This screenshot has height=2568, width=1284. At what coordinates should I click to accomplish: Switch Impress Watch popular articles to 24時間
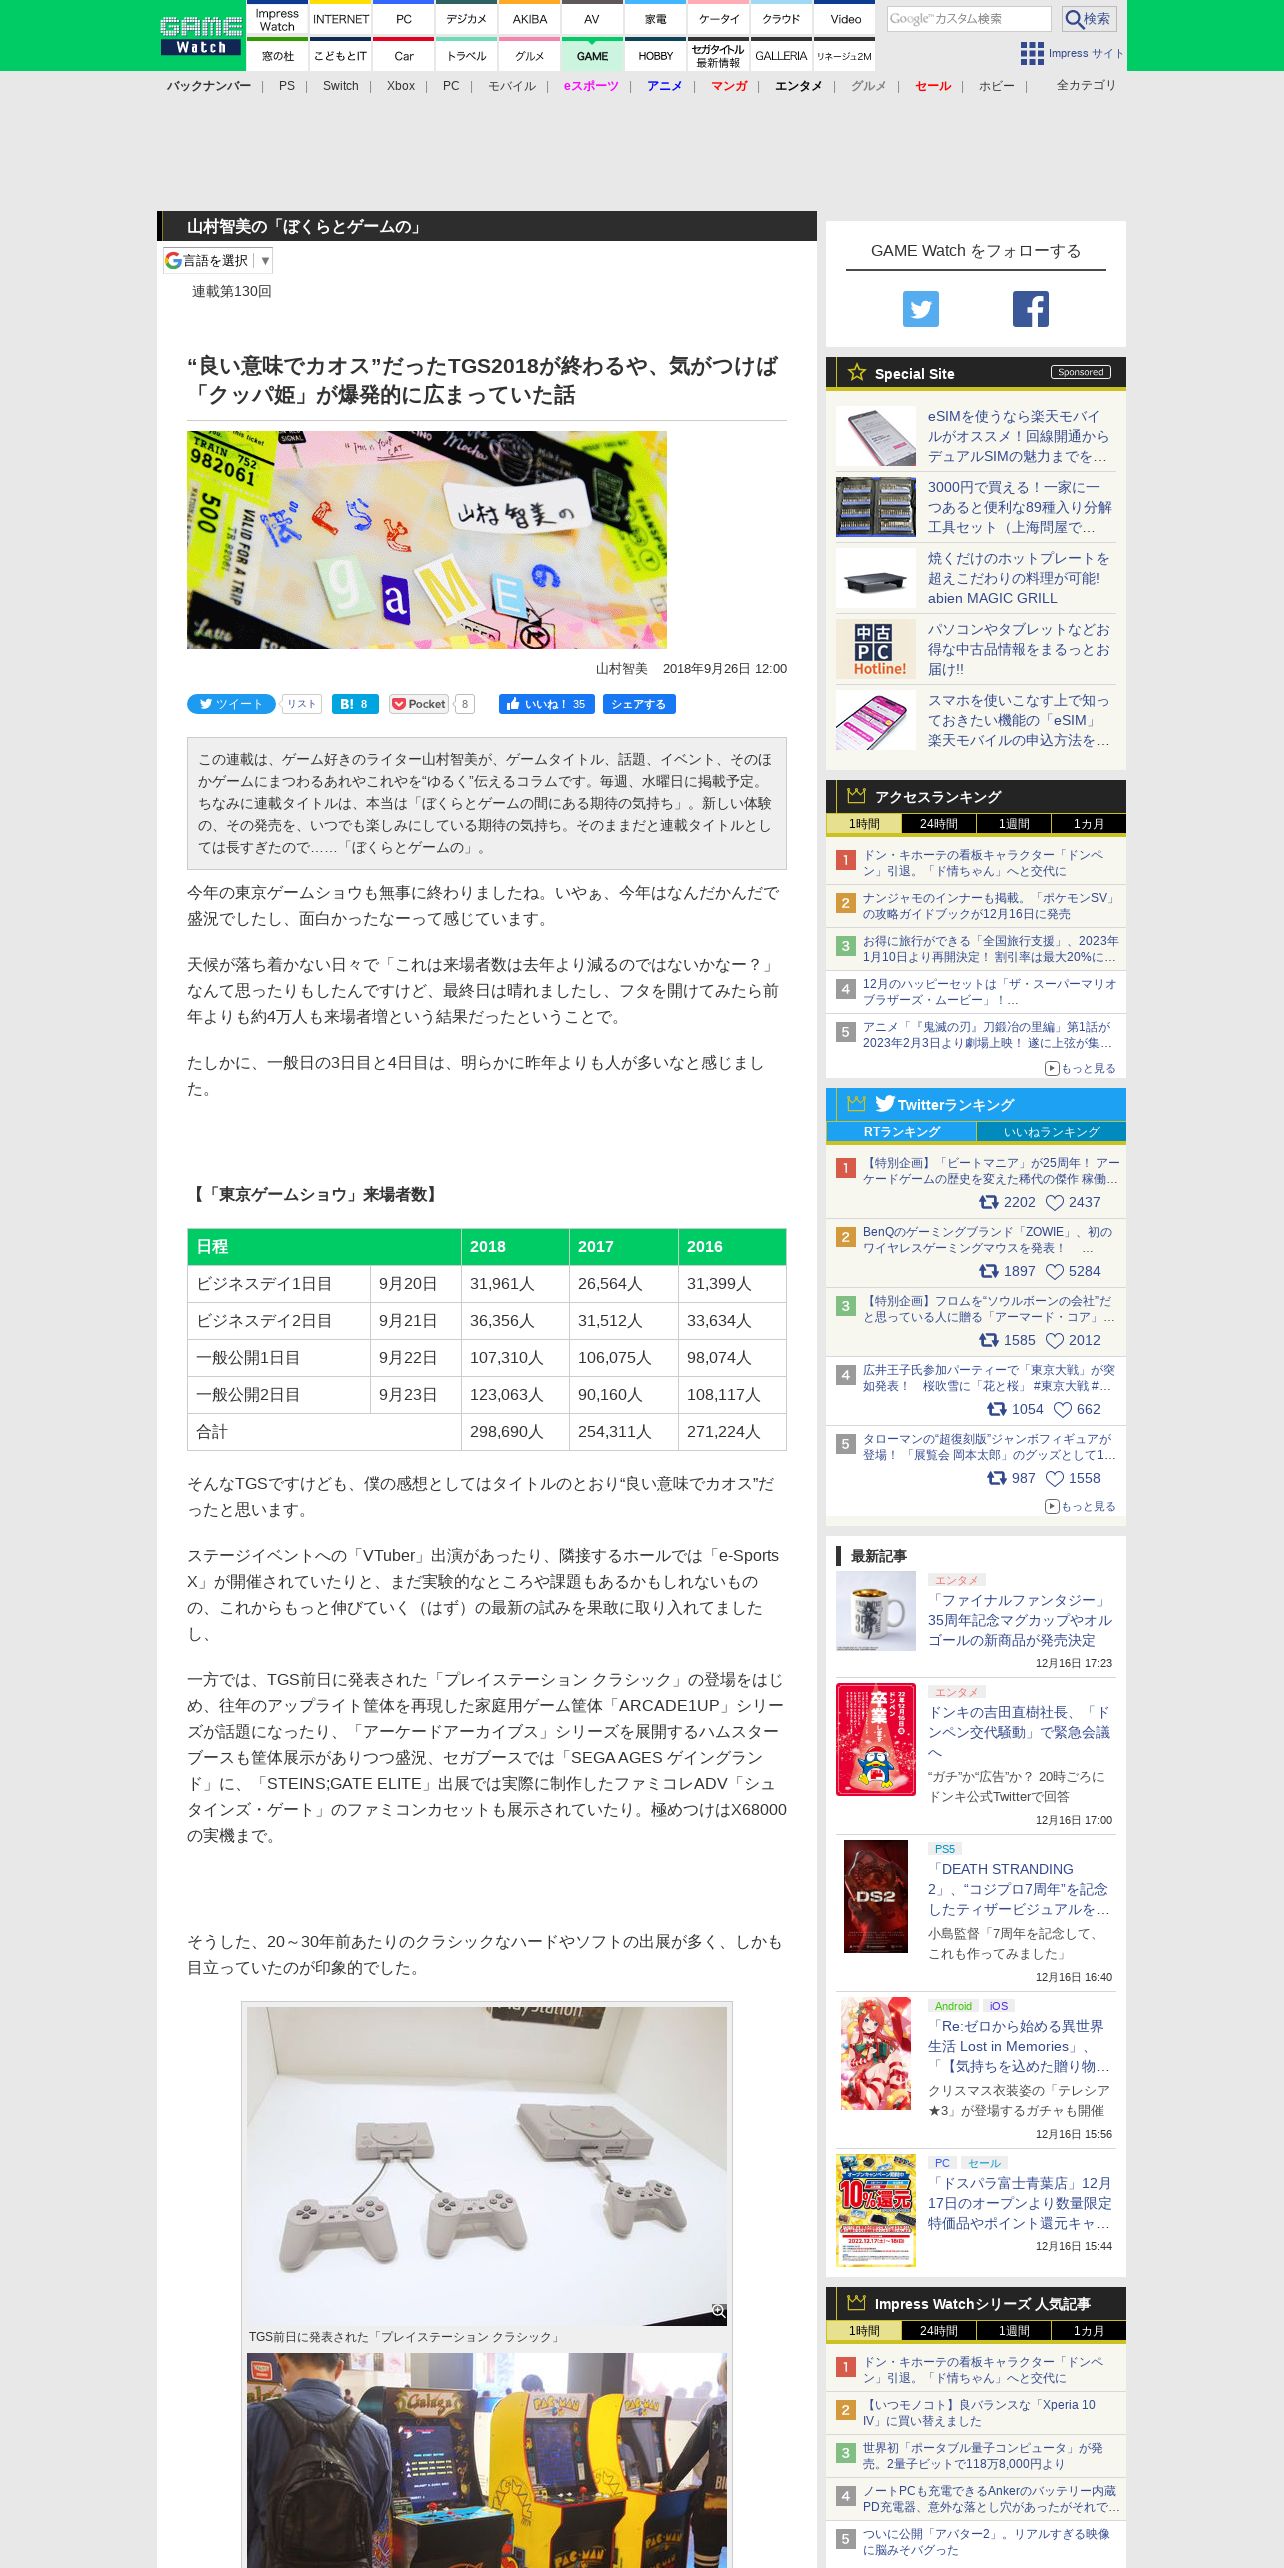point(938,2331)
